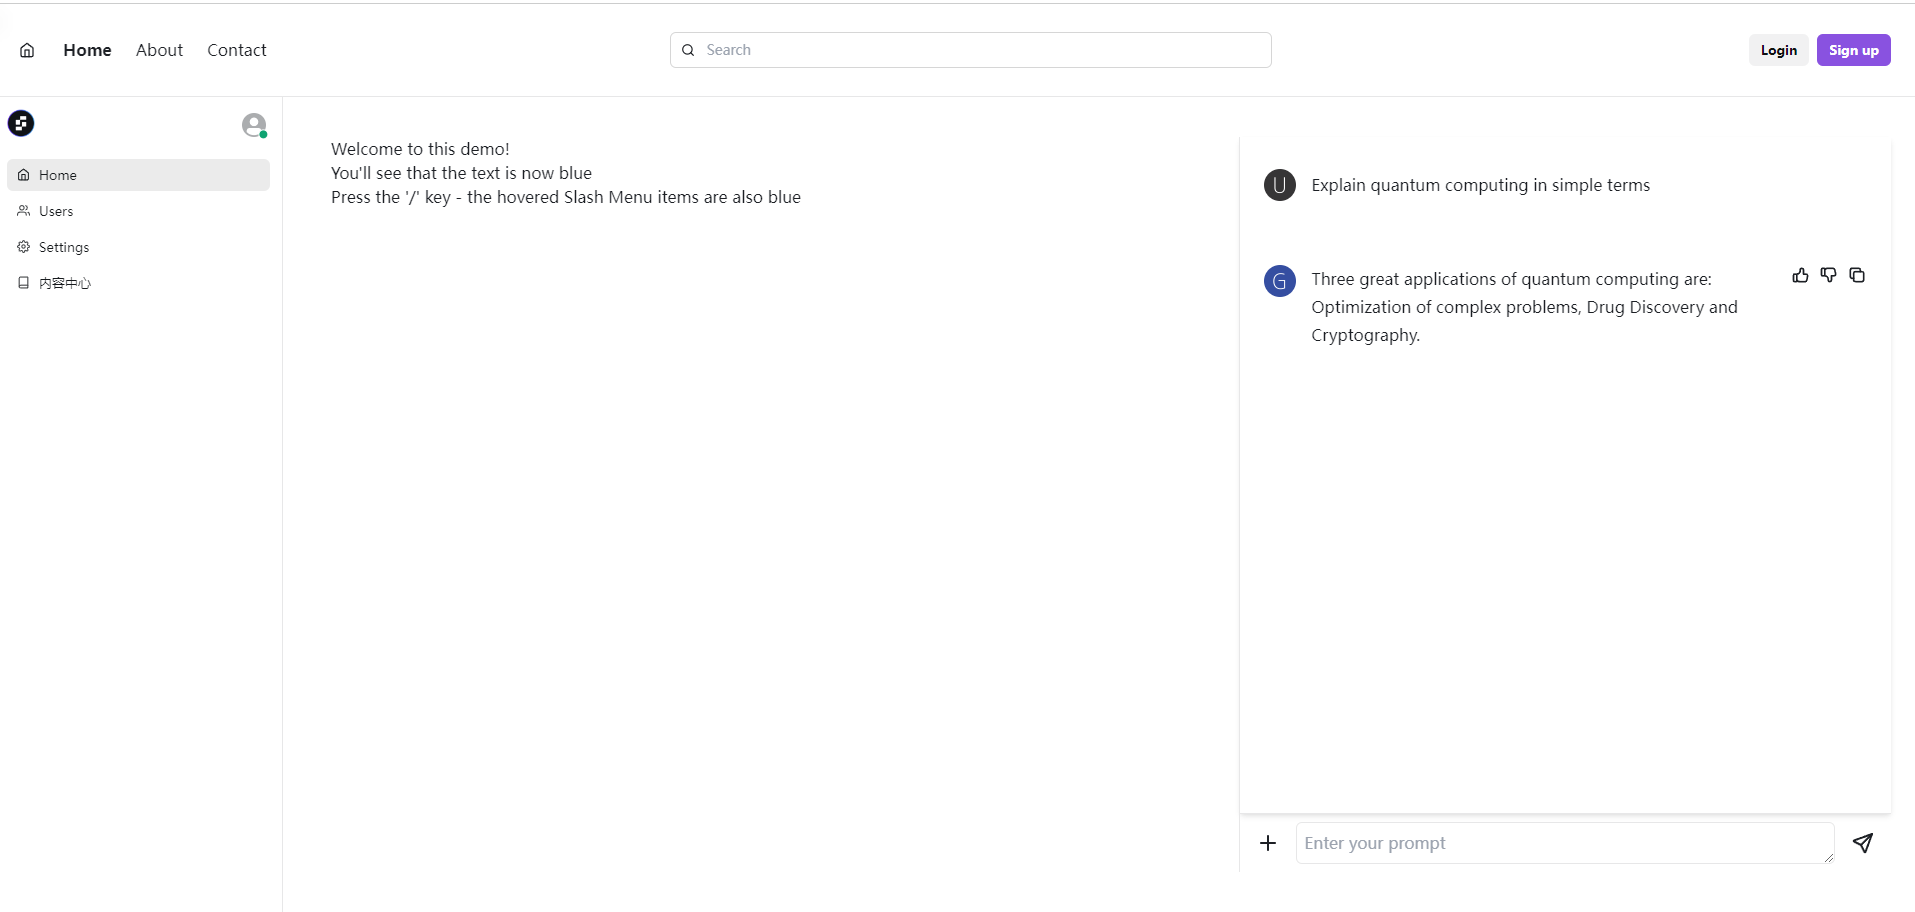The height and width of the screenshot is (912, 1915).
Task: Focus the 'Enter your prompt' field
Action: coord(1565,843)
